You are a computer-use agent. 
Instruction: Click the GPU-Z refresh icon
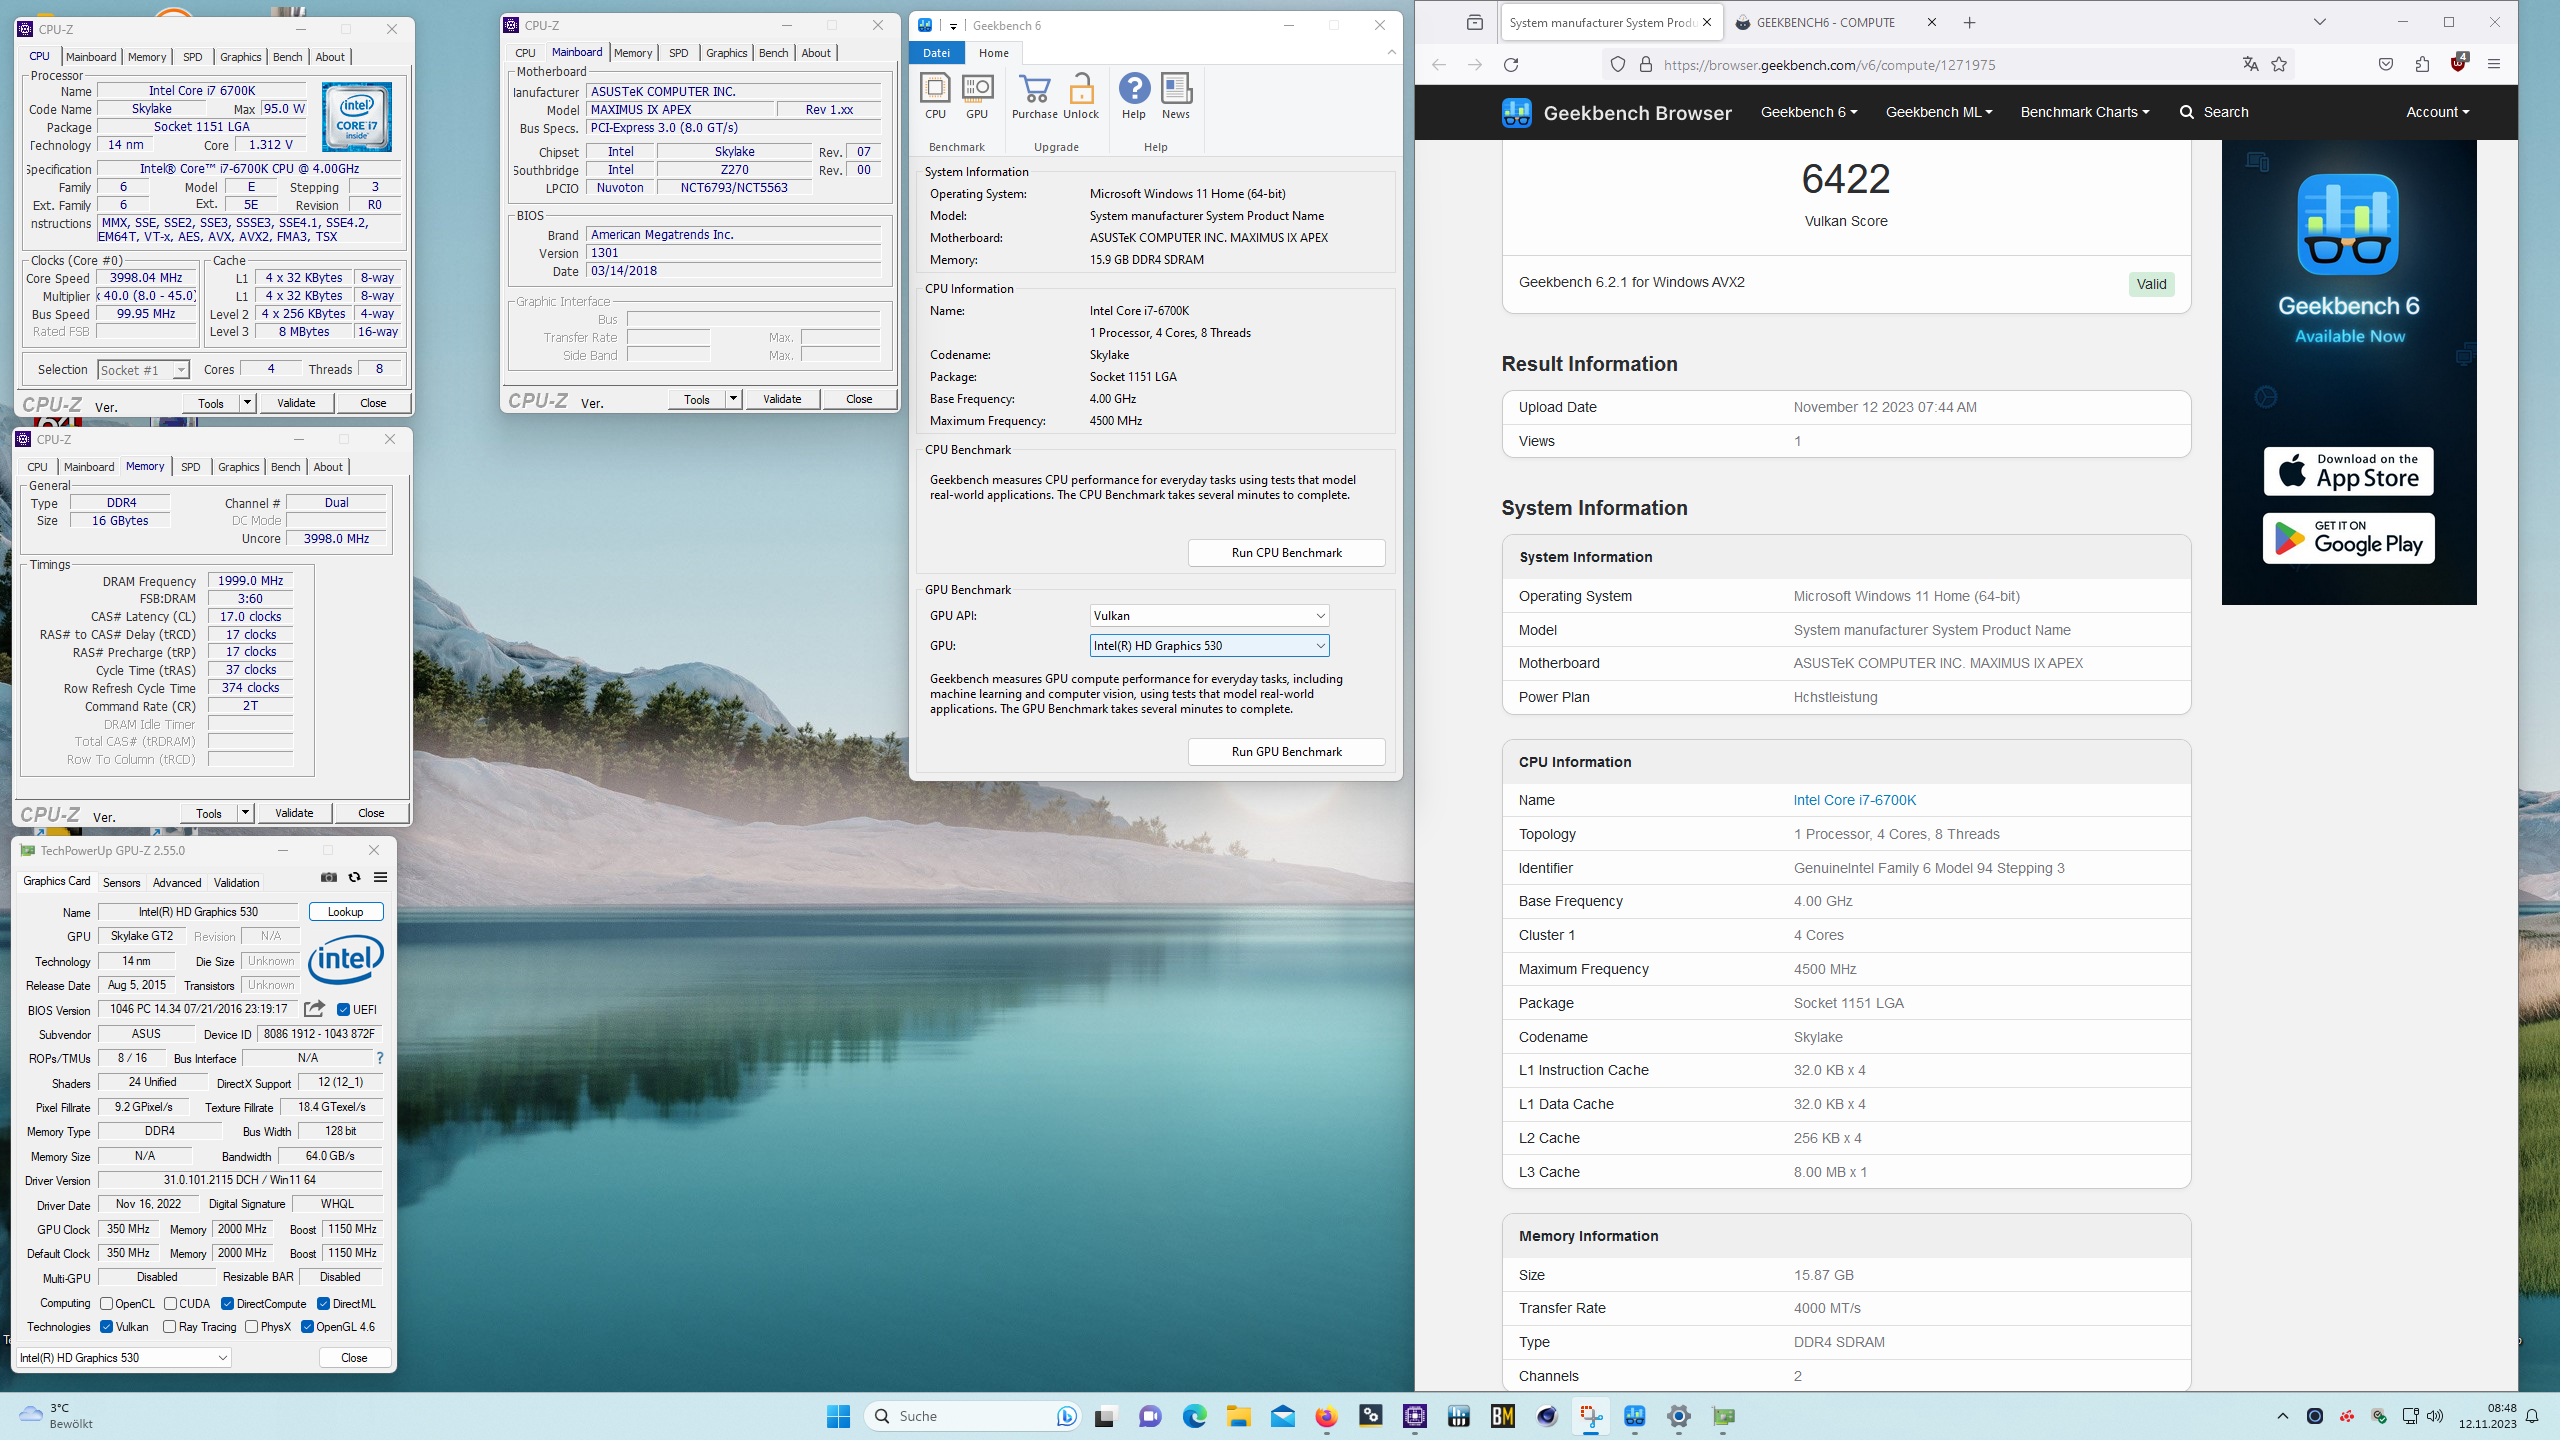(354, 877)
